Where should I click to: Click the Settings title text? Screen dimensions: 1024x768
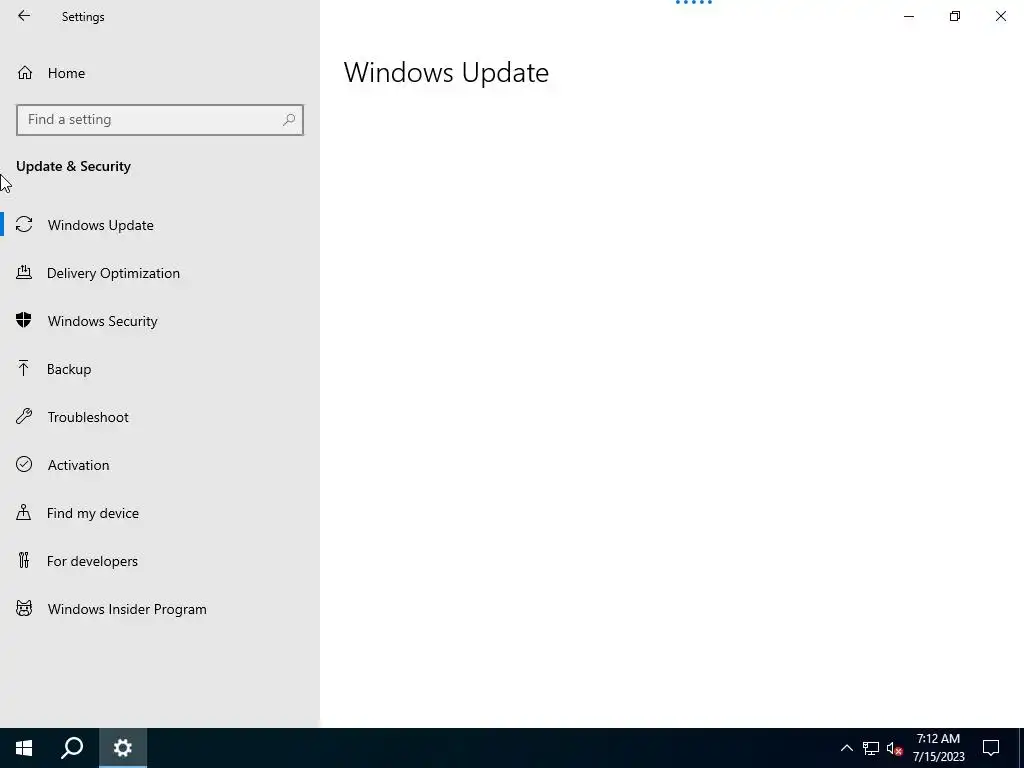point(83,16)
